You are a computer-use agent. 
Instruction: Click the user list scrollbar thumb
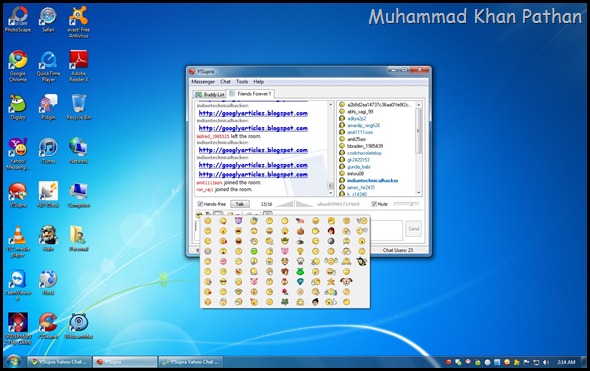(418, 131)
